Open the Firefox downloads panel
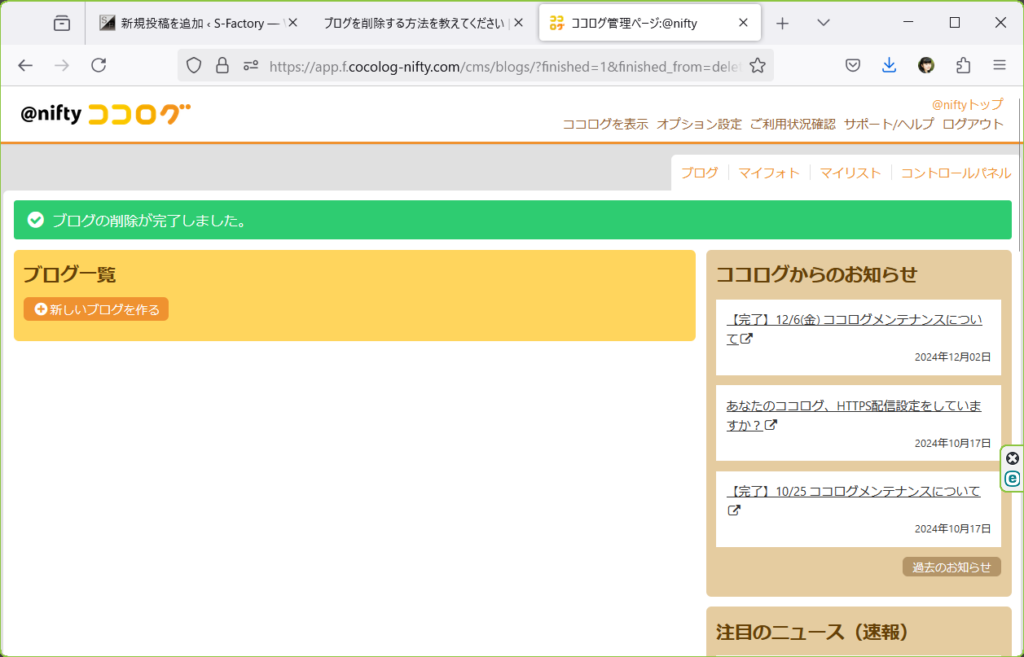 889,65
